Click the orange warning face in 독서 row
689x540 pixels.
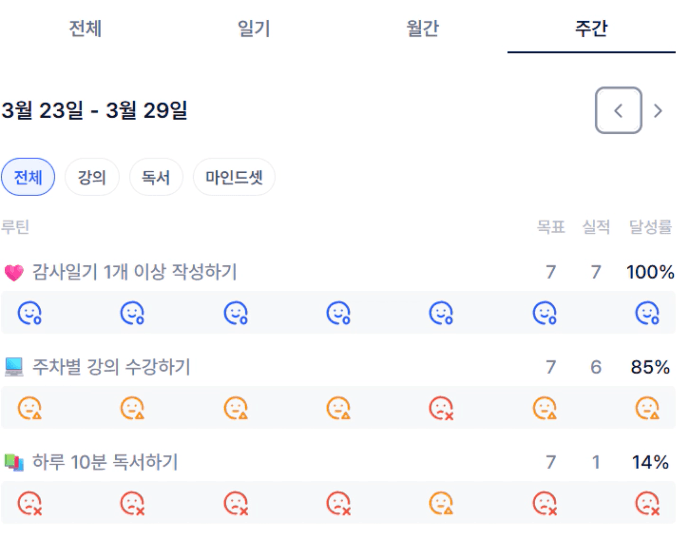tap(441, 503)
